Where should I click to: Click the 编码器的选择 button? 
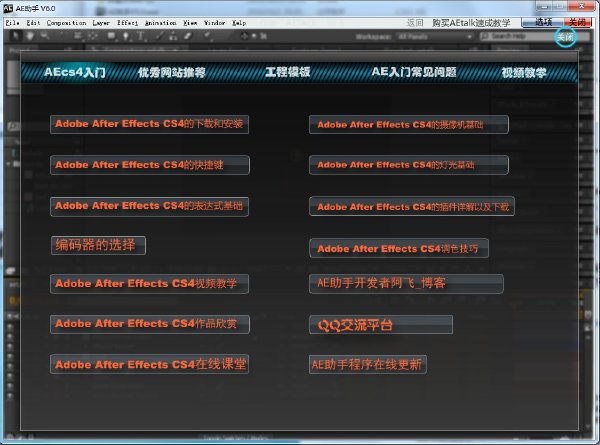click(x=98, y=245)
